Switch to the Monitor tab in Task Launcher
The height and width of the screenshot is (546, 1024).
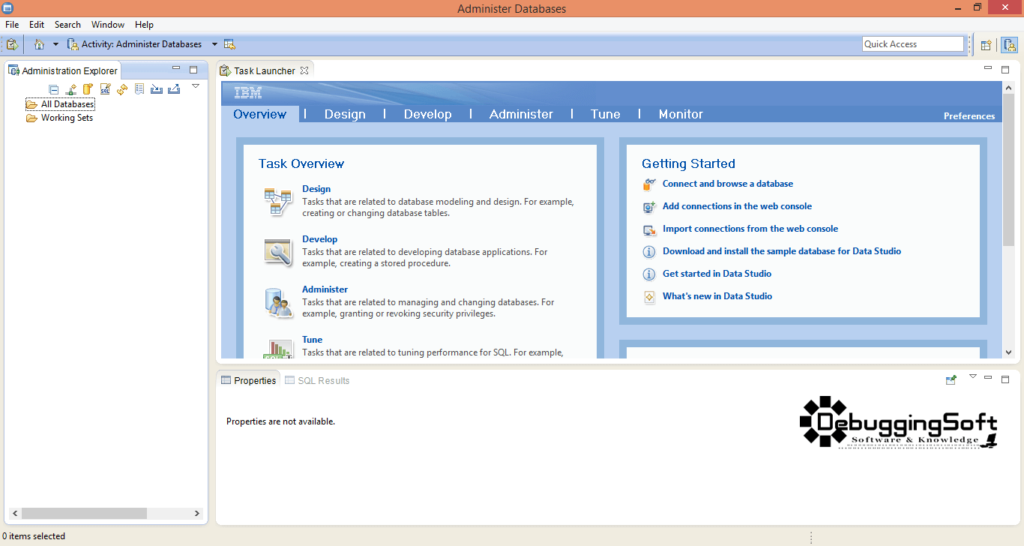tap(680, 114)
